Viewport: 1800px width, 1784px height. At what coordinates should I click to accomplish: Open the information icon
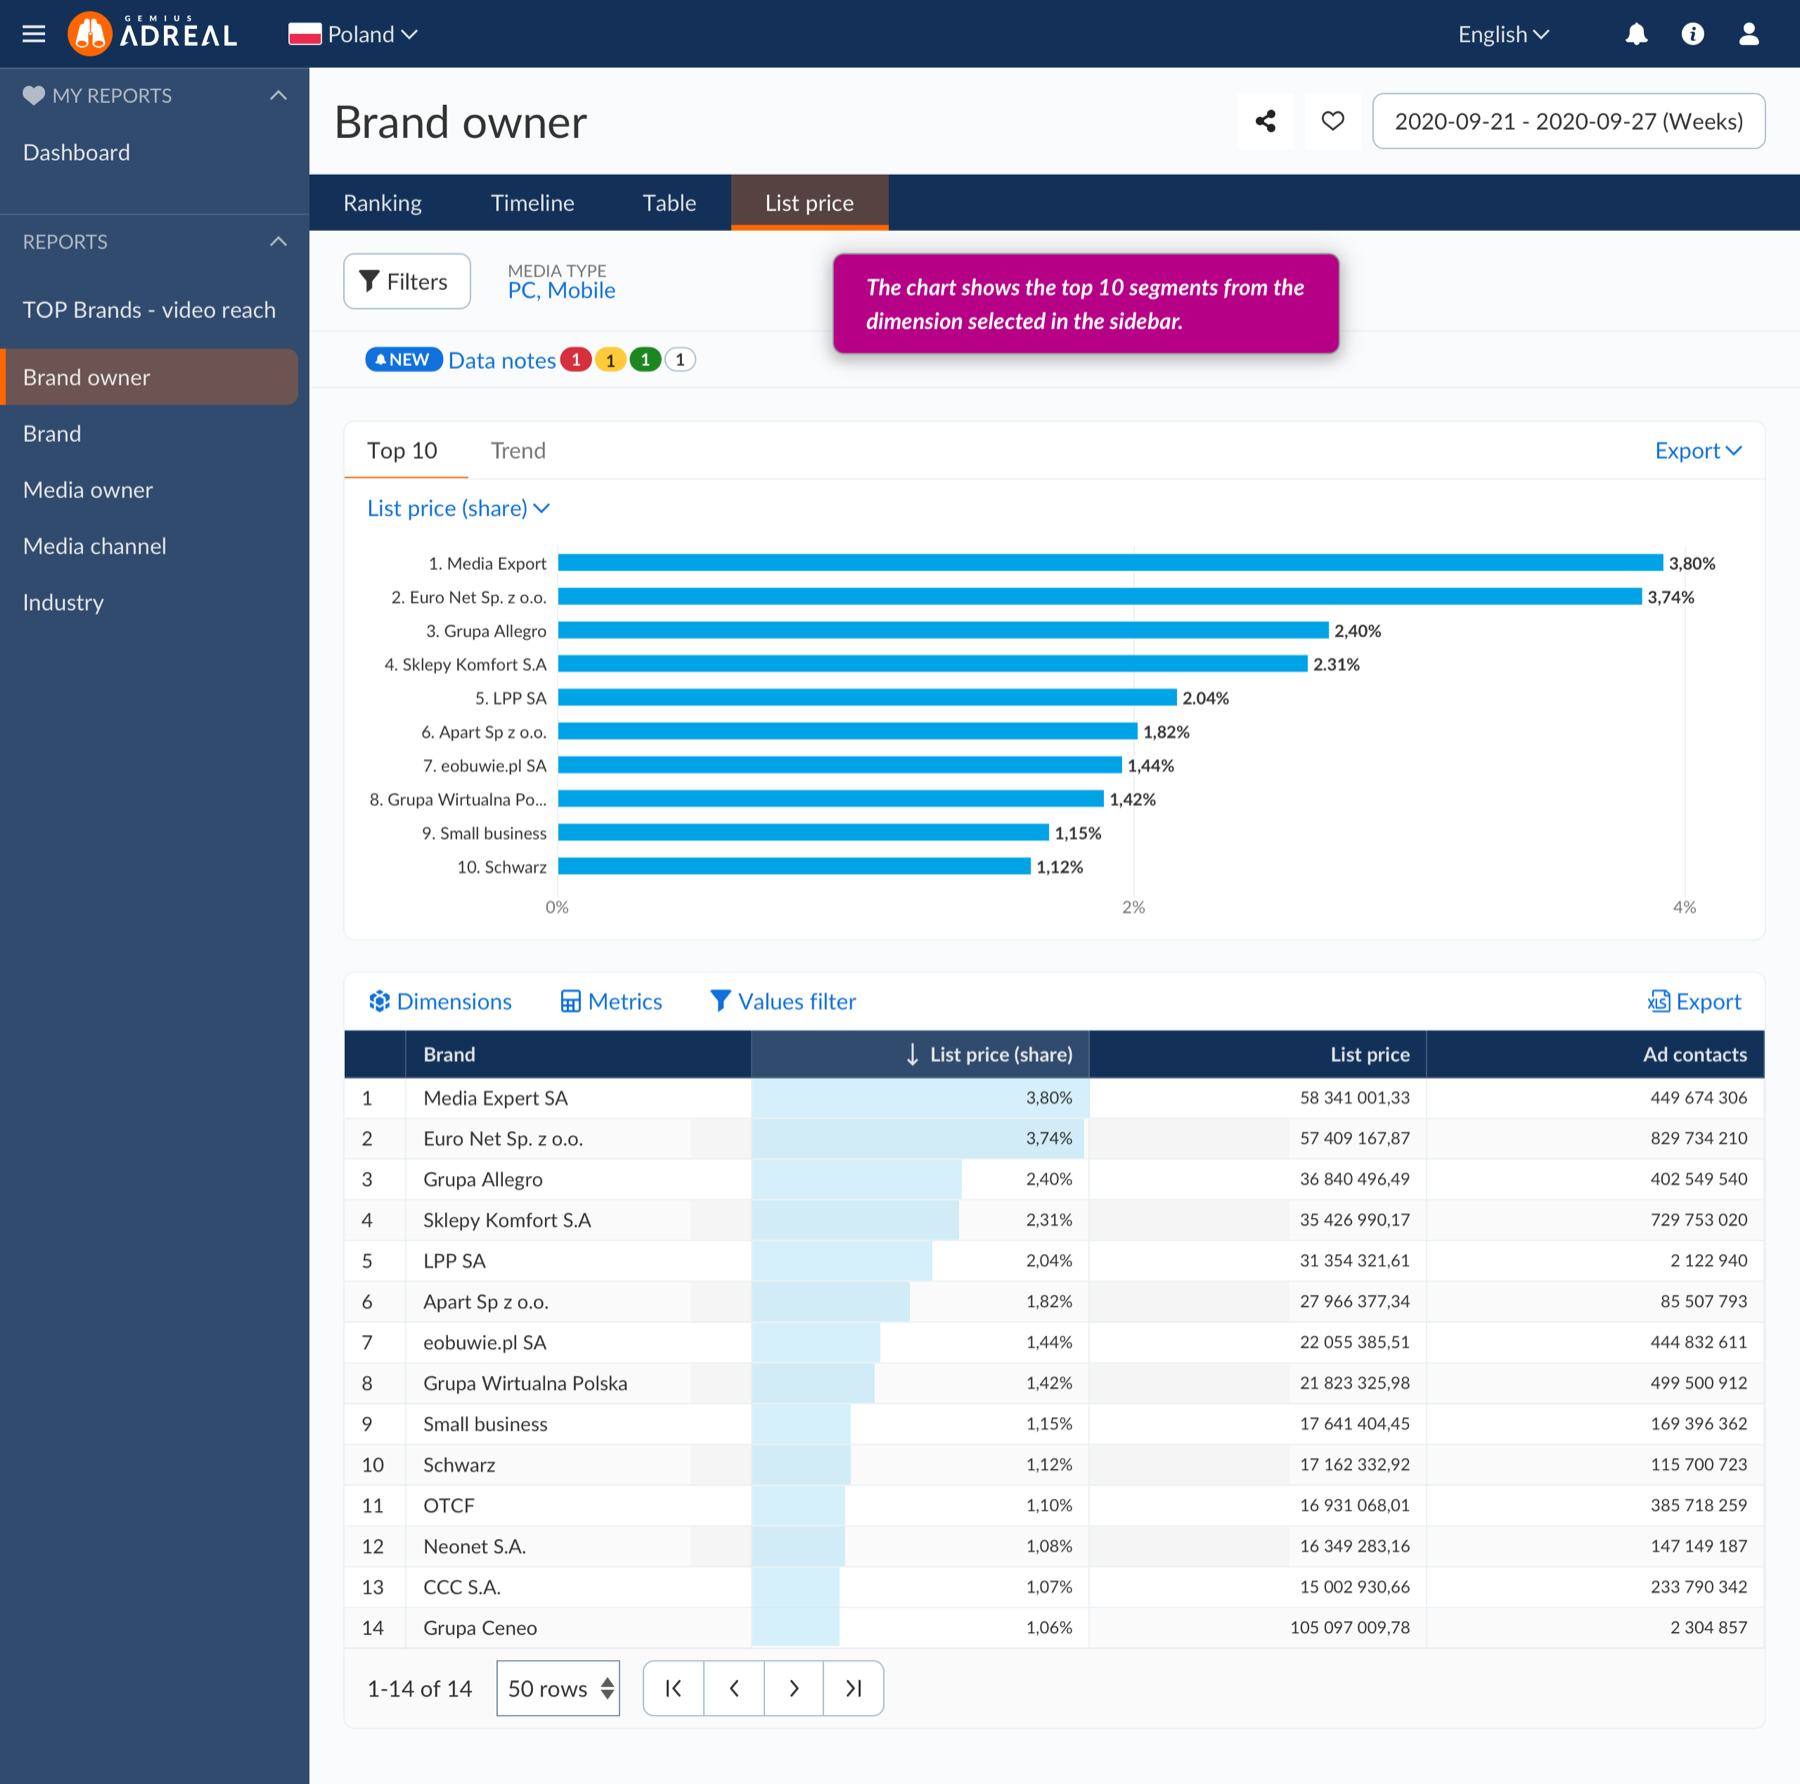click(1692, 34)
